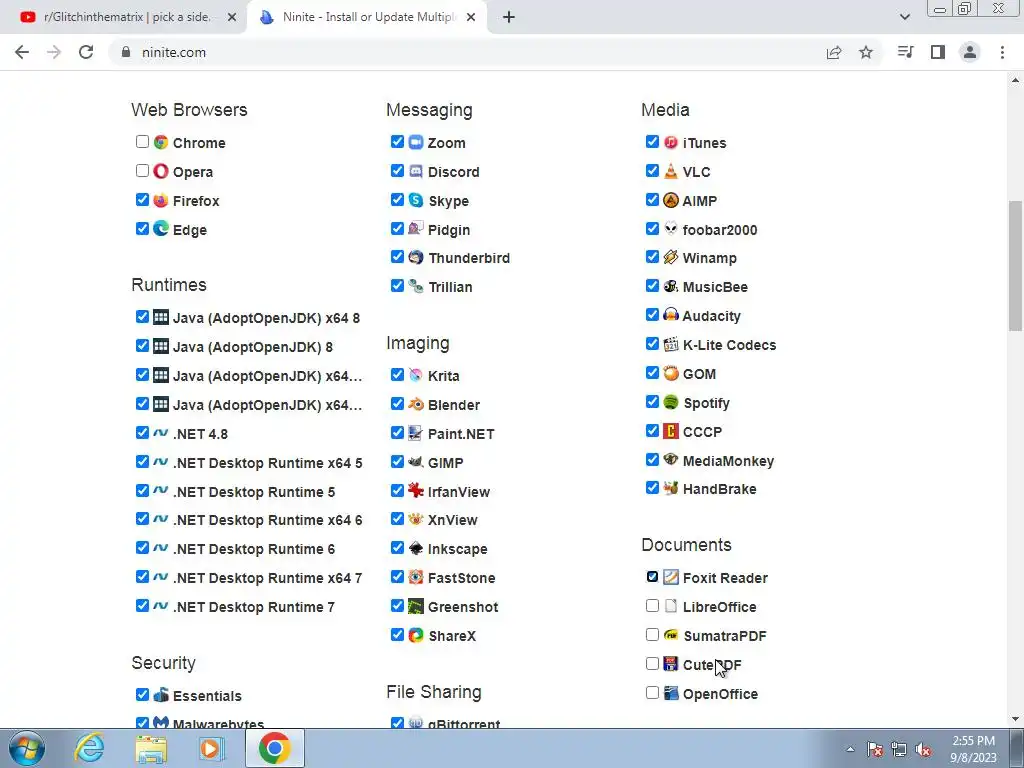Uncheck the Pidgin checkbox
Screen dimensions: 1024x768
coord(397,228)
